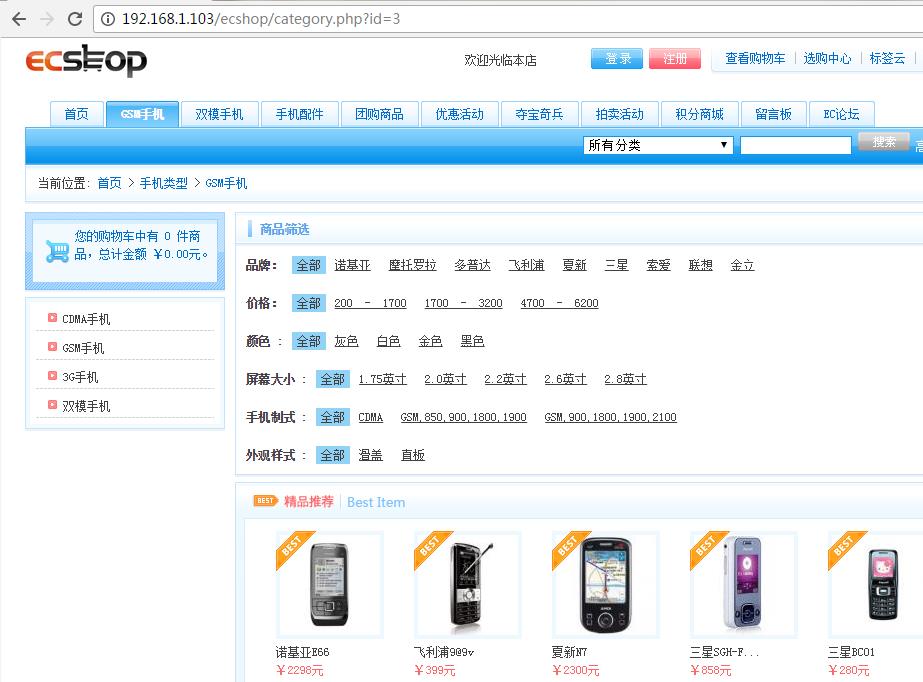923x682 pixels.
Task: Select 全部 in the 价格 filter row
Action: click(x=308, y=303)
